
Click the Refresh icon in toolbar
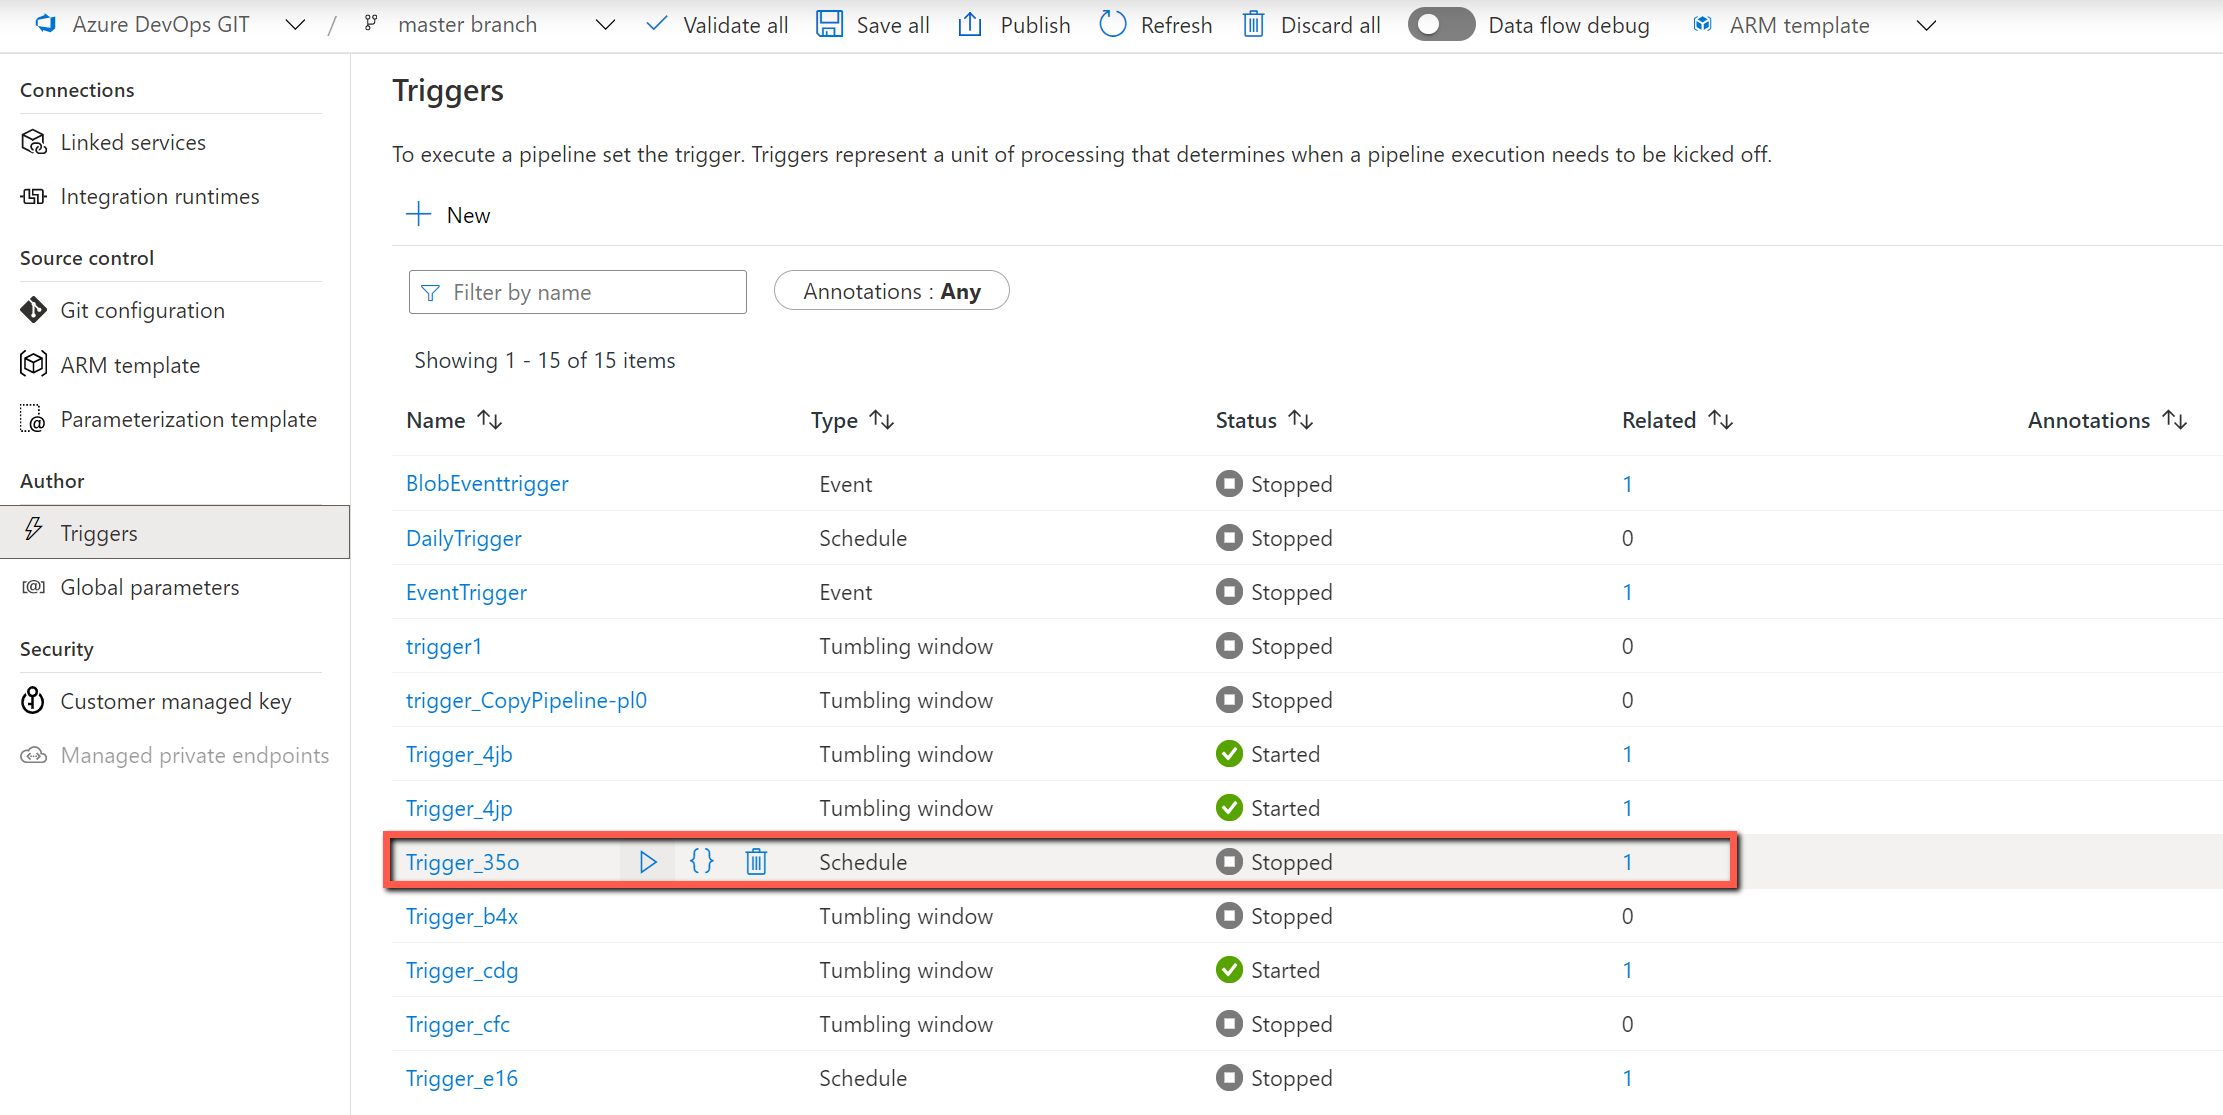[x=1114, y=24]
